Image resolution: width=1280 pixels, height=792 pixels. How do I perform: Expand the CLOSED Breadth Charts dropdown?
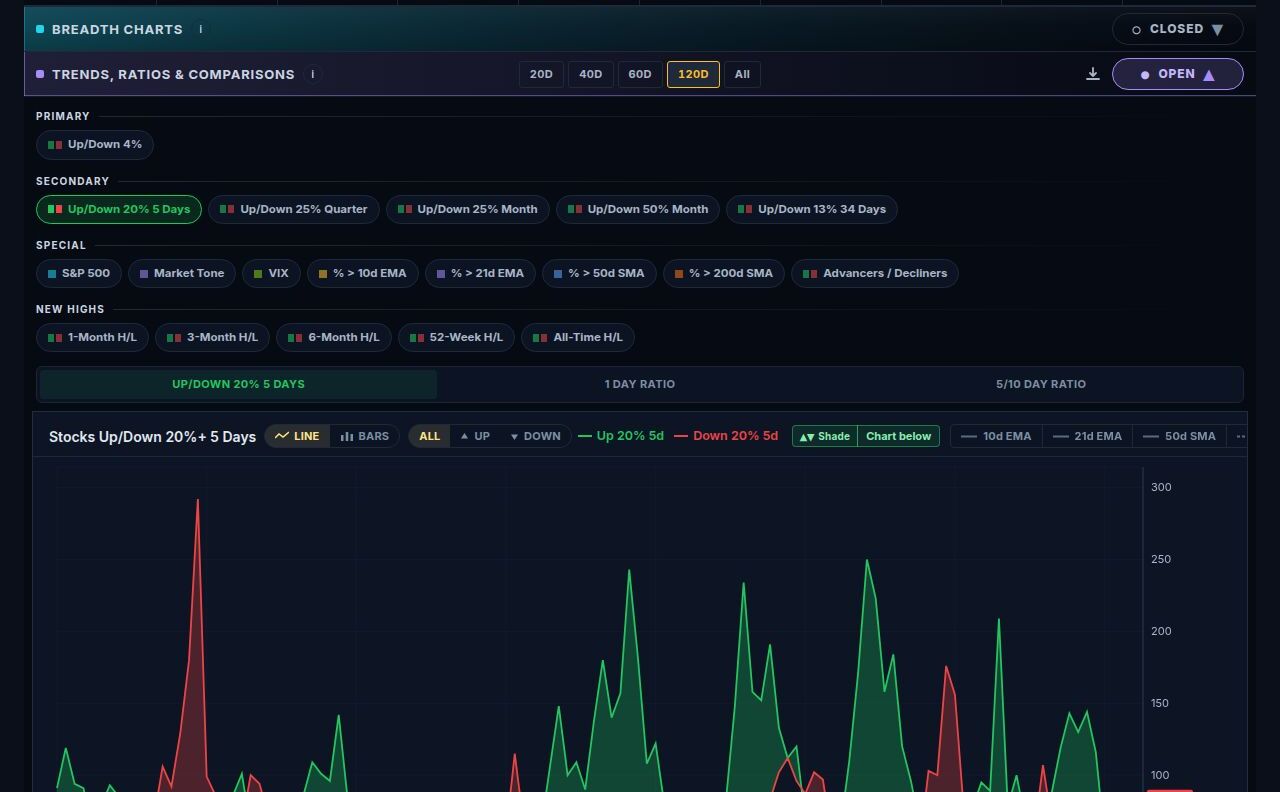click(x=1177, y=29)
